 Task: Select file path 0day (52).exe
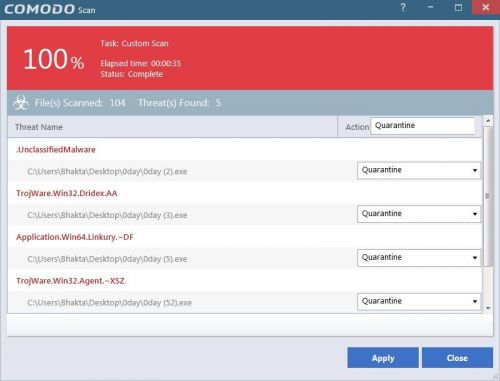[109, 303]
